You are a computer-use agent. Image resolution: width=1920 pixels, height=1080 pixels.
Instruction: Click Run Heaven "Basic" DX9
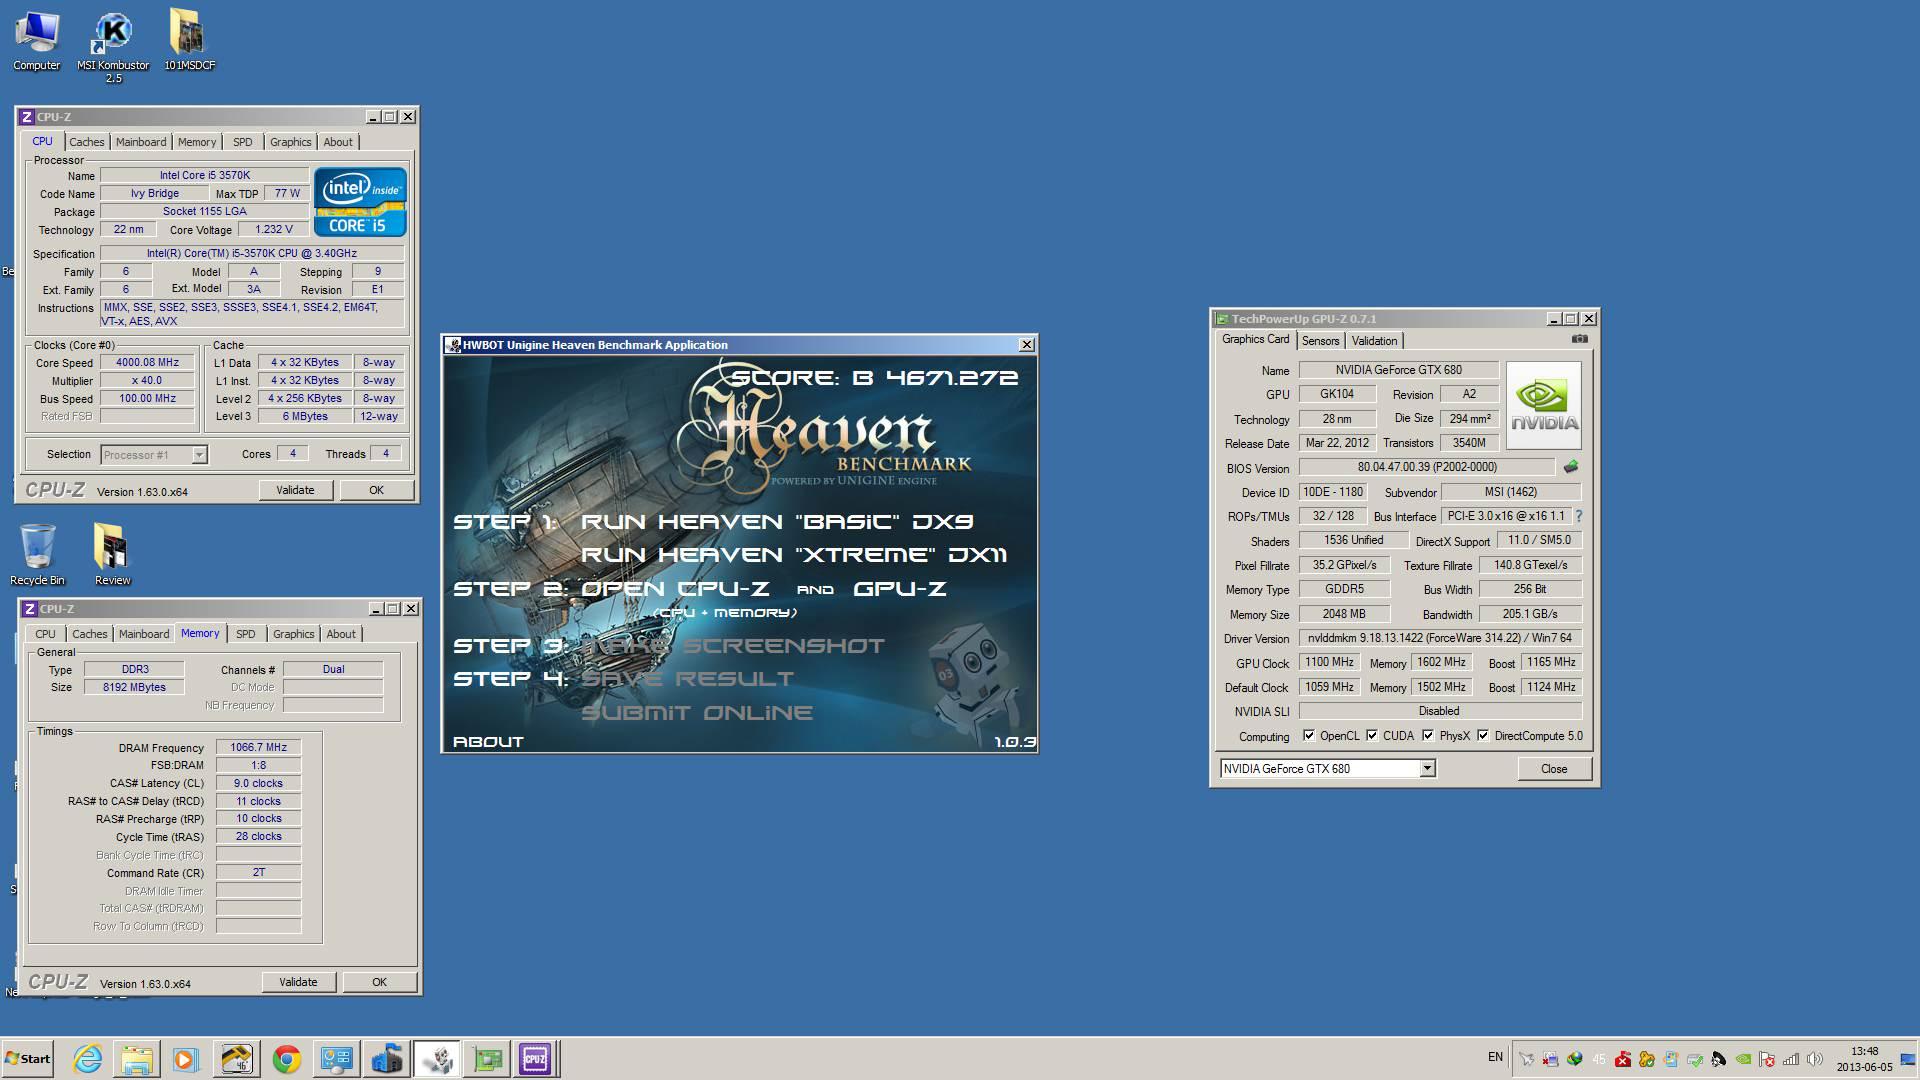coord(777,522)
